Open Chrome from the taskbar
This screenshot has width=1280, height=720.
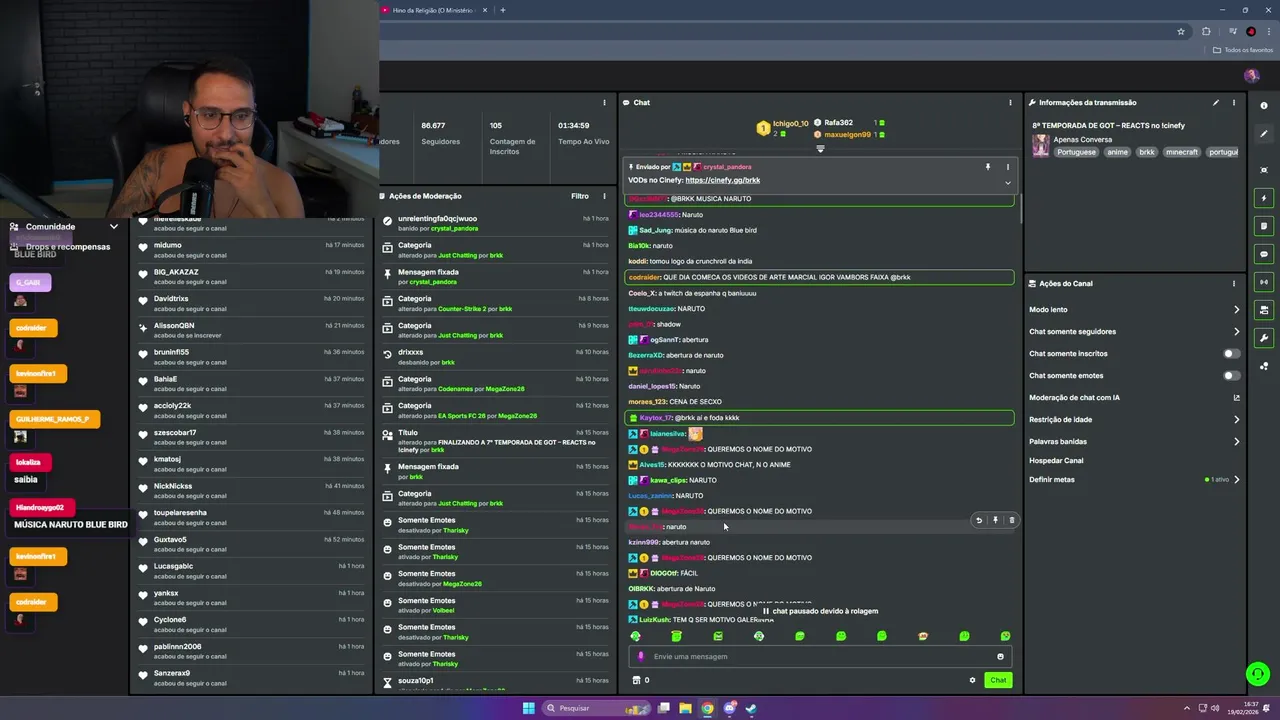(707, 708)
